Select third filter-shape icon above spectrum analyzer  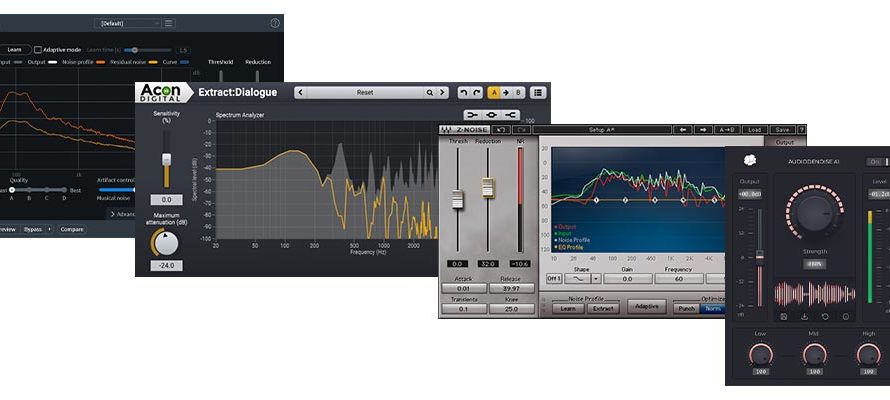click(510, 115)
